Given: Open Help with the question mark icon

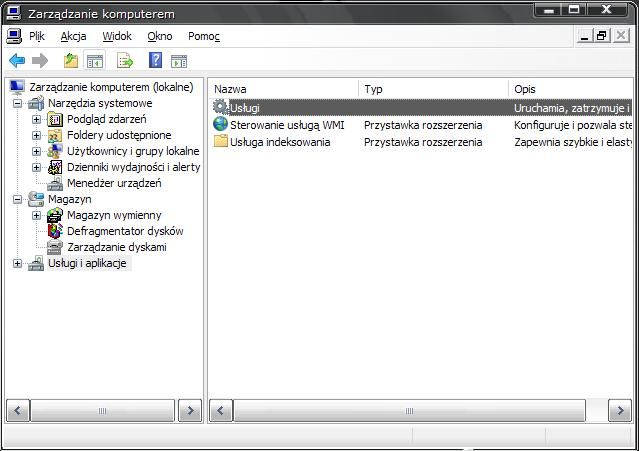Looking at the screenshot, I should click(x=155, y=61).
